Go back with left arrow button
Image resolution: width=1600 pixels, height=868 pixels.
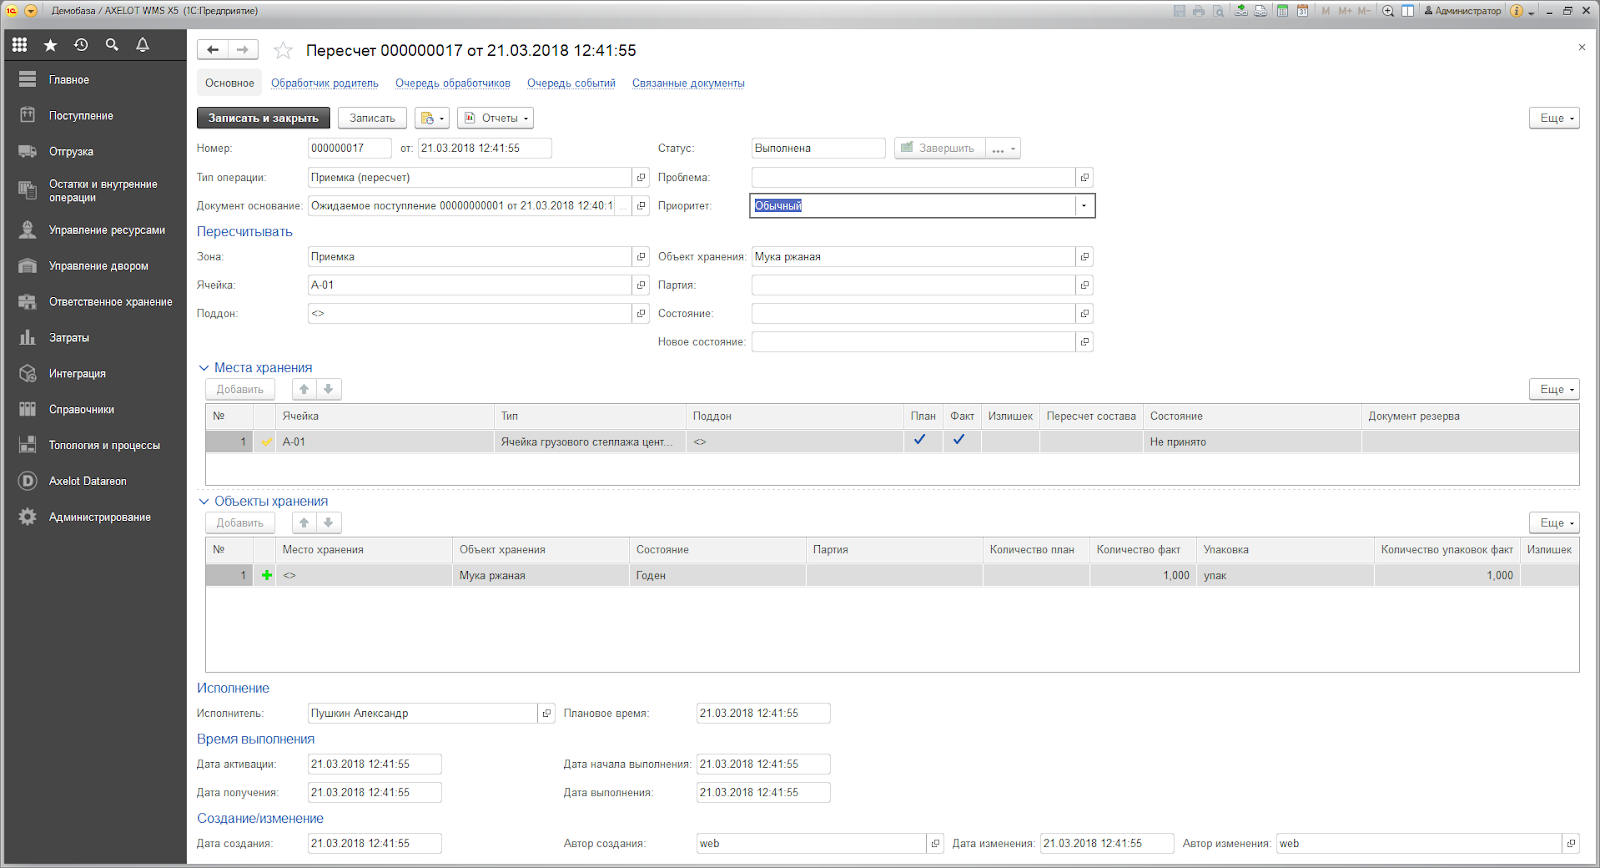pos(213,50)
